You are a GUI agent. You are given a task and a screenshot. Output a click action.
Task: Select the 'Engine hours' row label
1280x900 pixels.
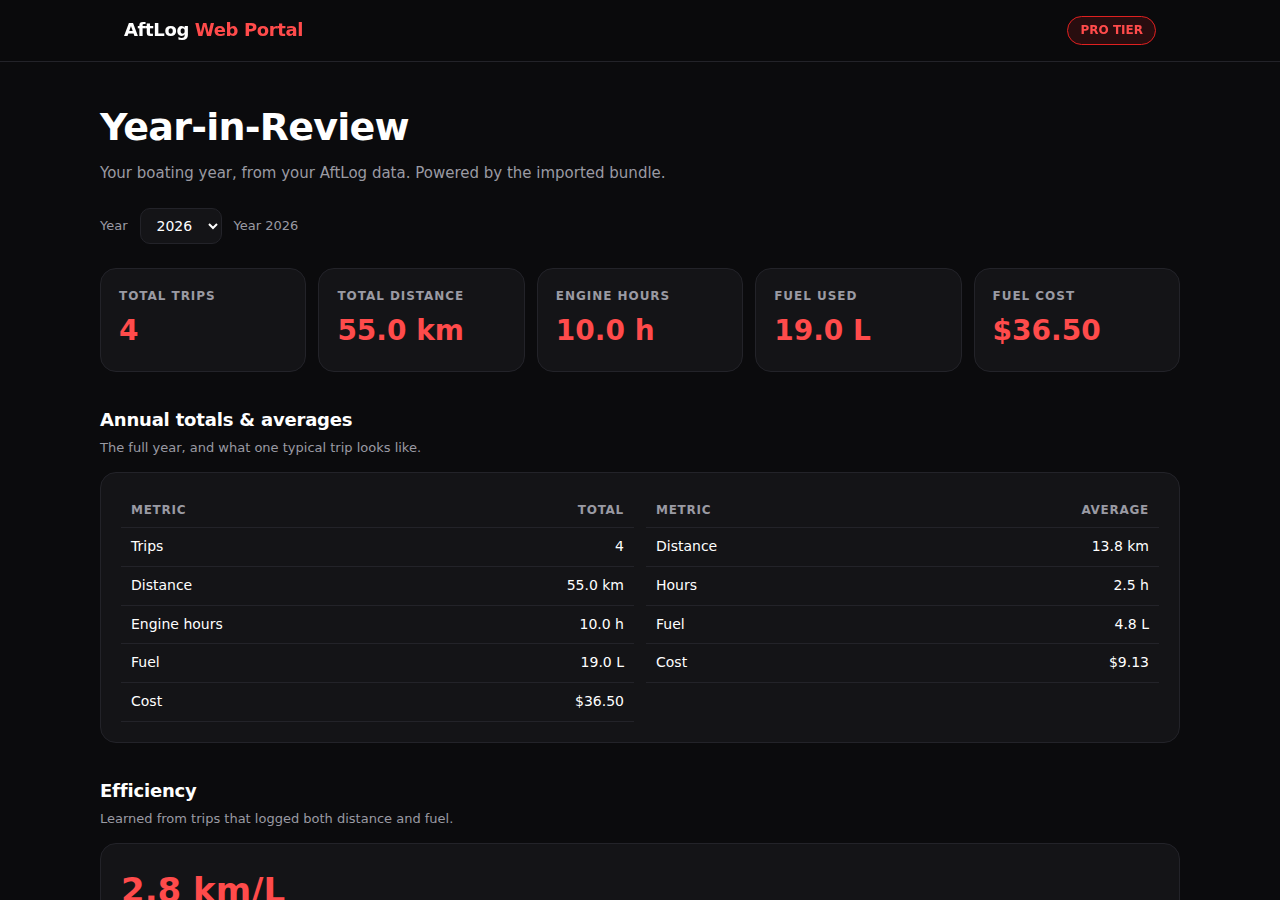(177, 624)
